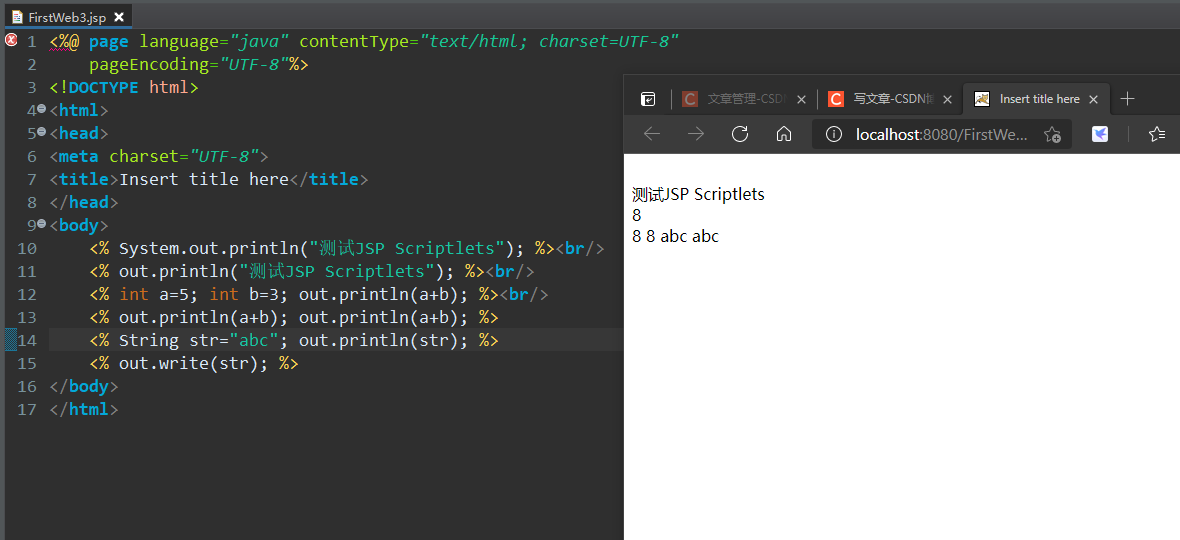Click the Insert title here tab favicon
This screenshot has width=1180, height=540.
tap(981, 99)
